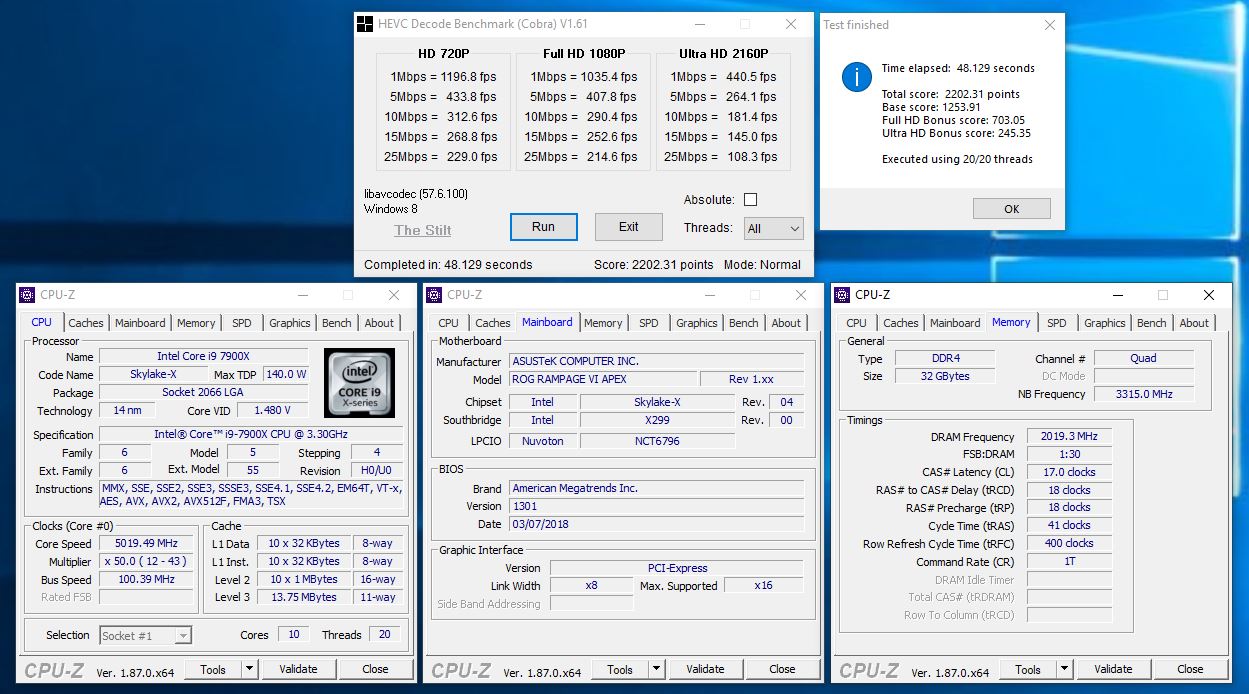Image resolution: width=1249 pixels, height=694 pixels.
Task: Click the HEVC Decode Benchmark window icon
Action: coord(366,24)
